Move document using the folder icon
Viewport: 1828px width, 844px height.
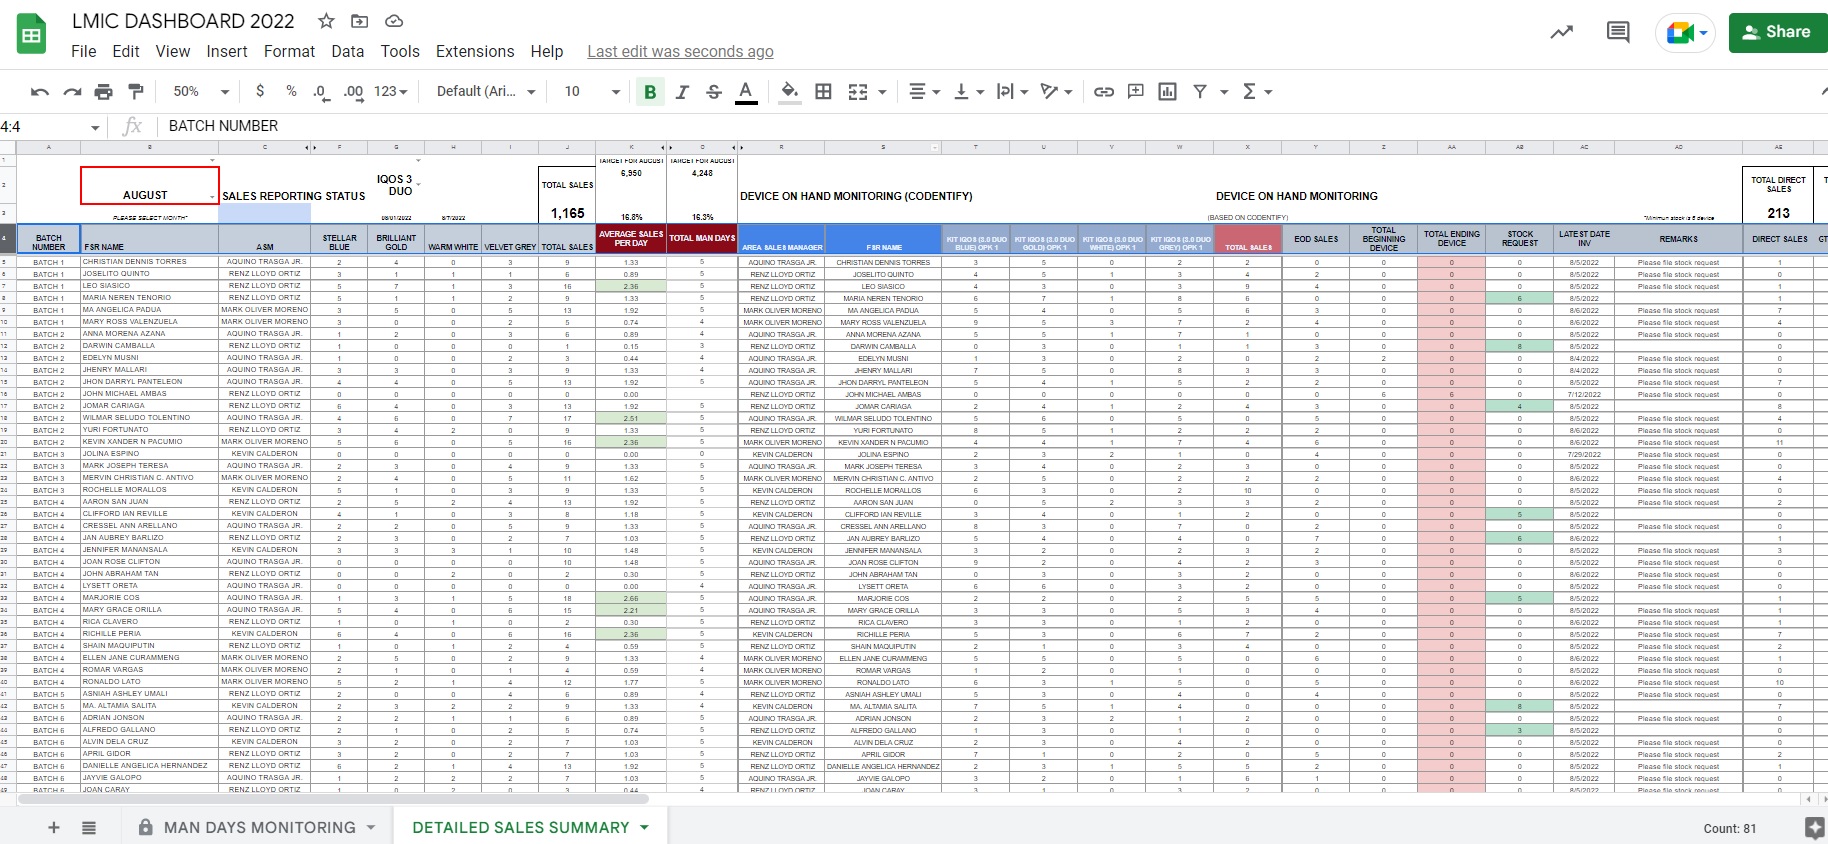pyautogui.click(x=360, y=21)
